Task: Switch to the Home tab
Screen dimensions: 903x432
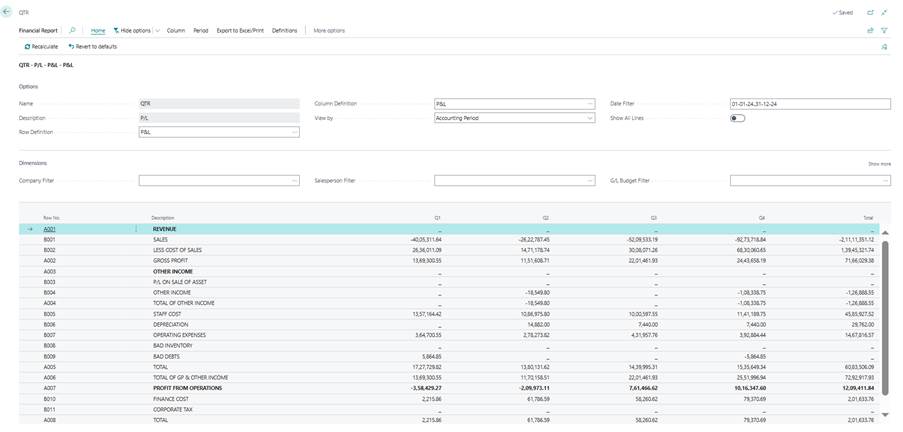Action: pyautogui.click(x=98, y=31)
